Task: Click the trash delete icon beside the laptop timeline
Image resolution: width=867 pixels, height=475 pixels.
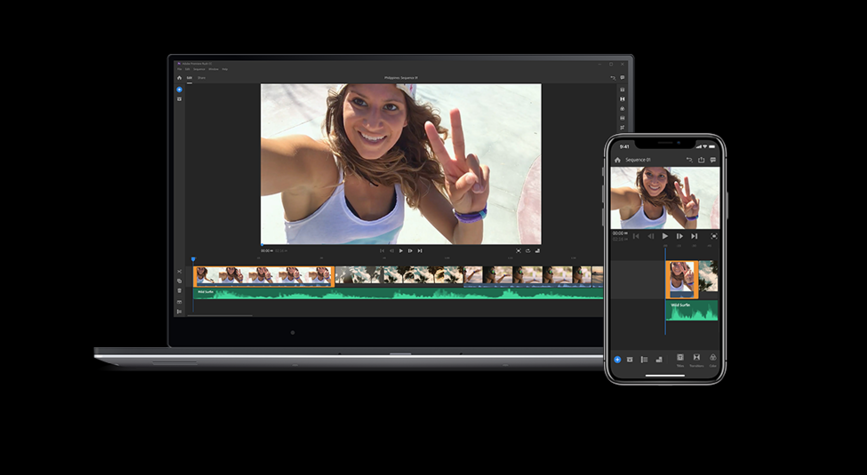Action: coord(180,291)
